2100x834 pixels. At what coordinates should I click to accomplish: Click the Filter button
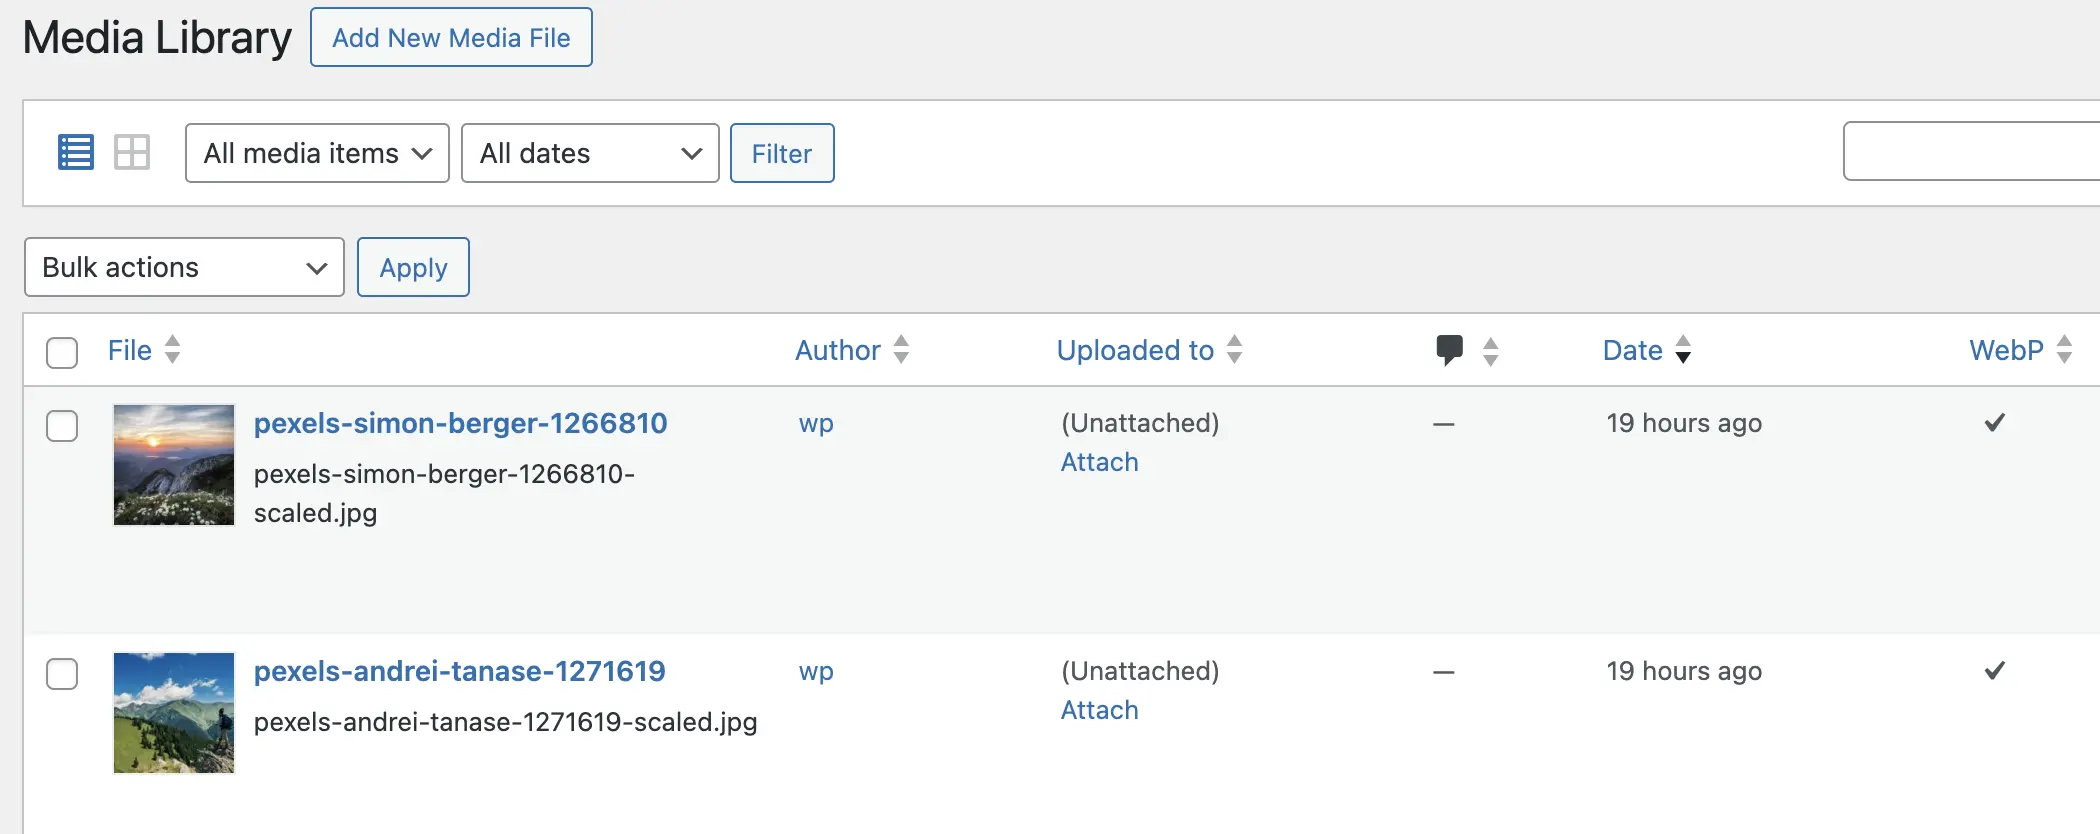[782, 153]
